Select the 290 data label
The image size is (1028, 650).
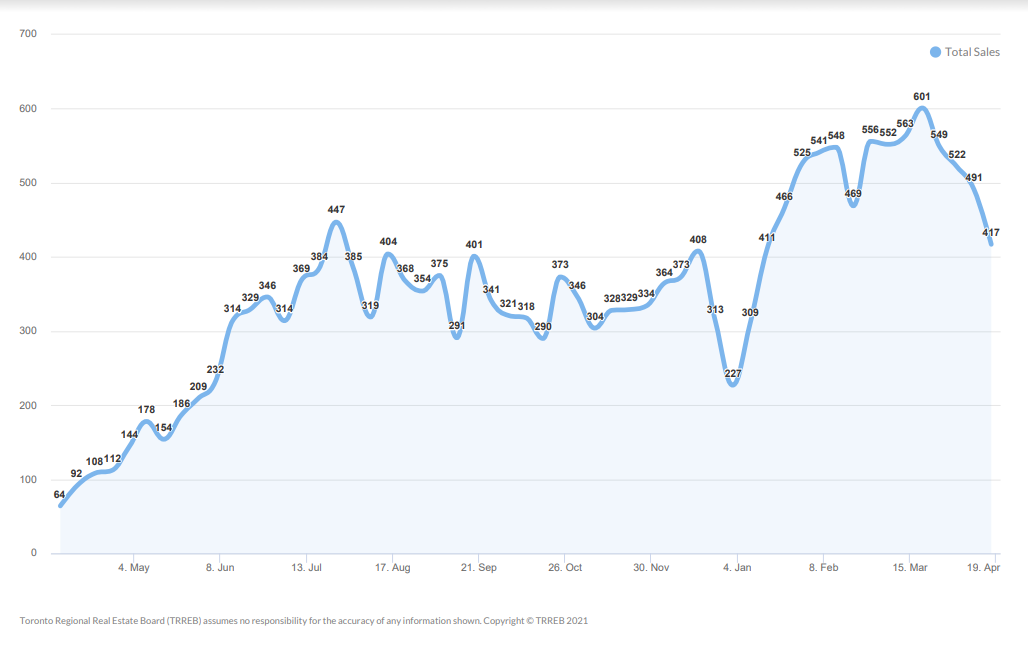point(543,326)
